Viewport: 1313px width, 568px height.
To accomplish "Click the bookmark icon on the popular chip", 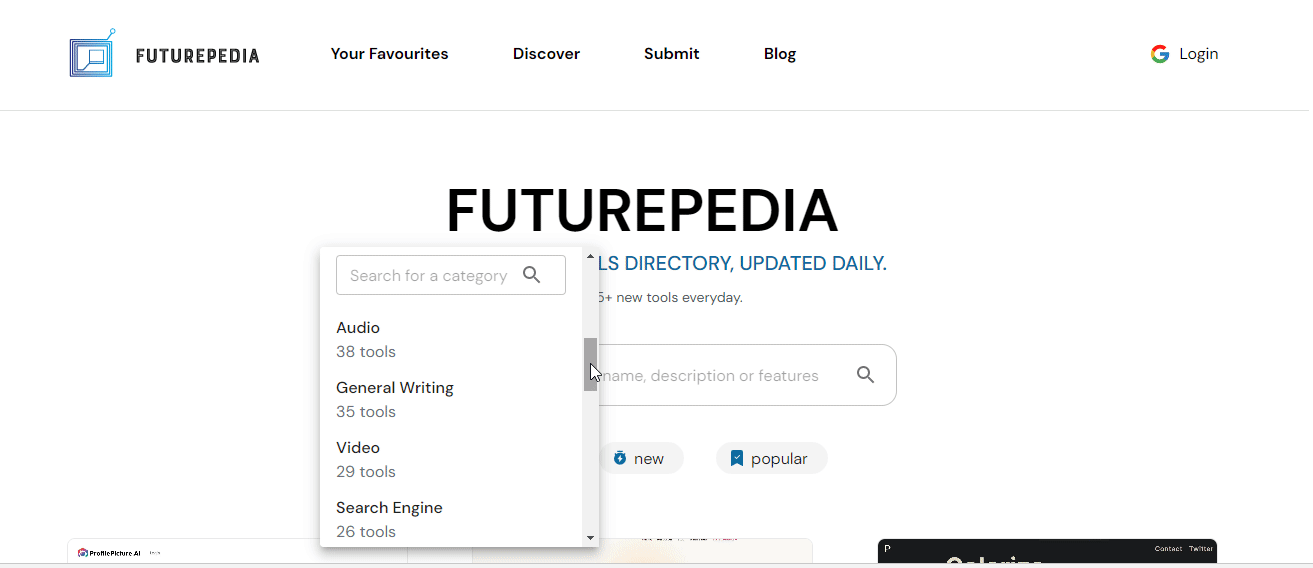I will [x=737, y=458].
